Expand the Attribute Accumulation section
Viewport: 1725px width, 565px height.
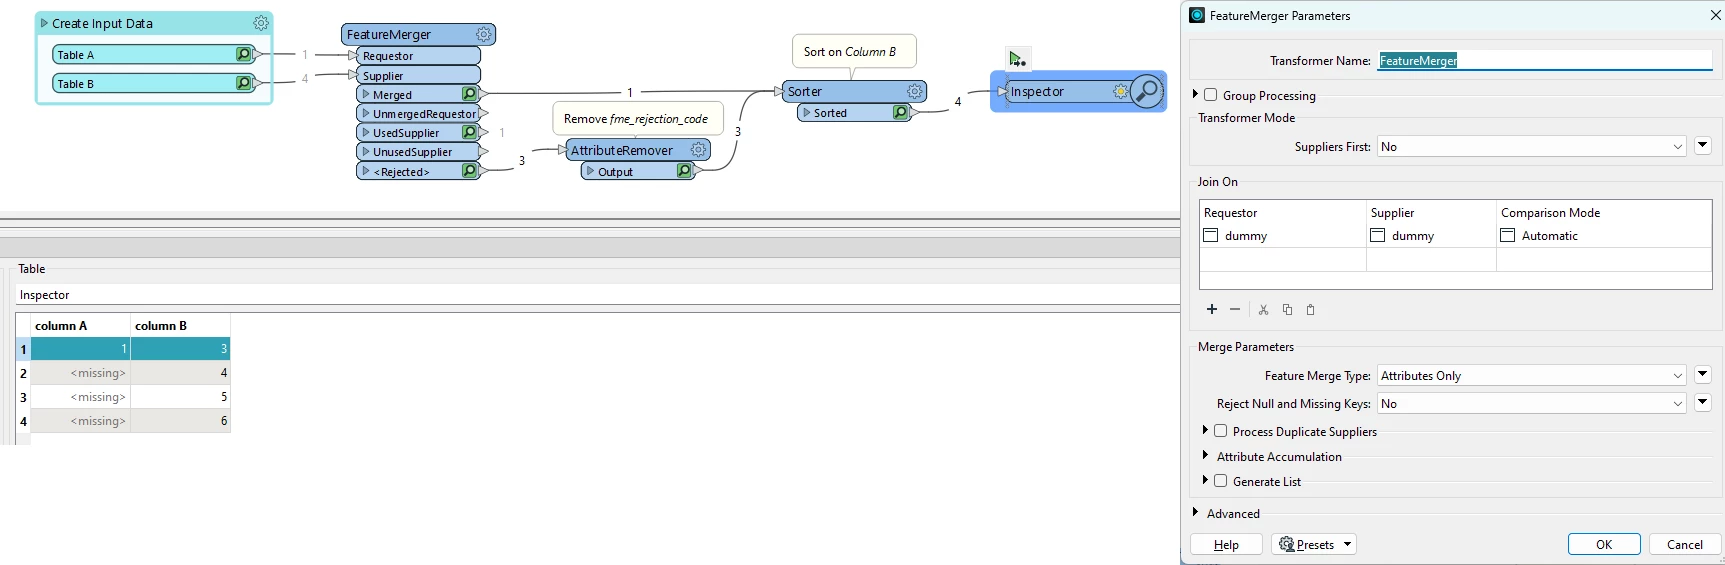pyautogui.click(x=1205, y=455)
